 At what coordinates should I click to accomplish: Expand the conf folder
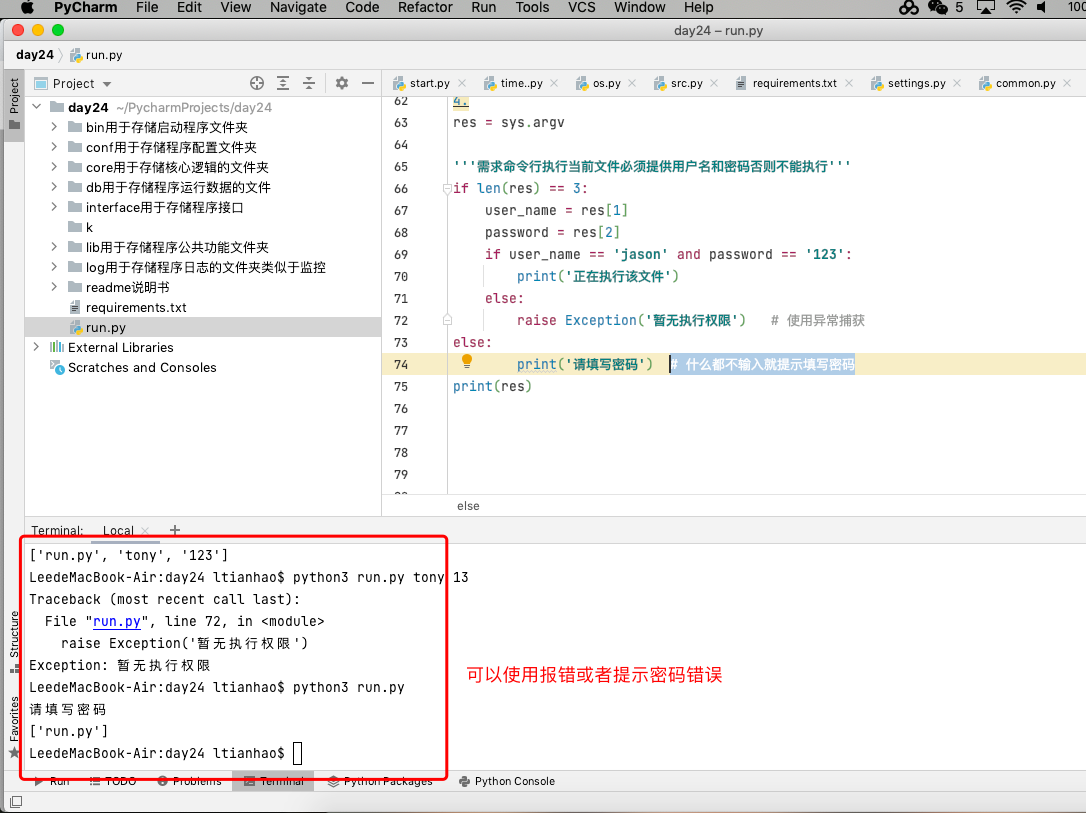coord(54,147)
